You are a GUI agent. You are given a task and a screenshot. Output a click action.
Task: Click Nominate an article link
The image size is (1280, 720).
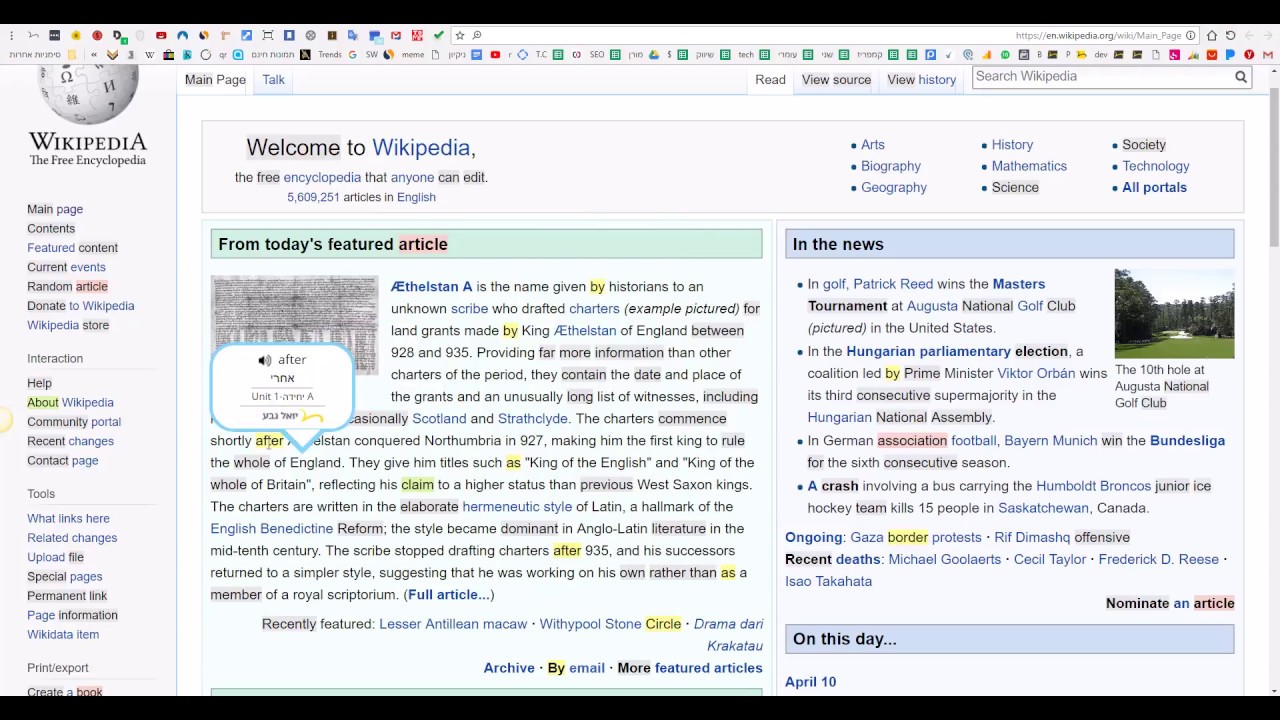[x=1170, y=604]
